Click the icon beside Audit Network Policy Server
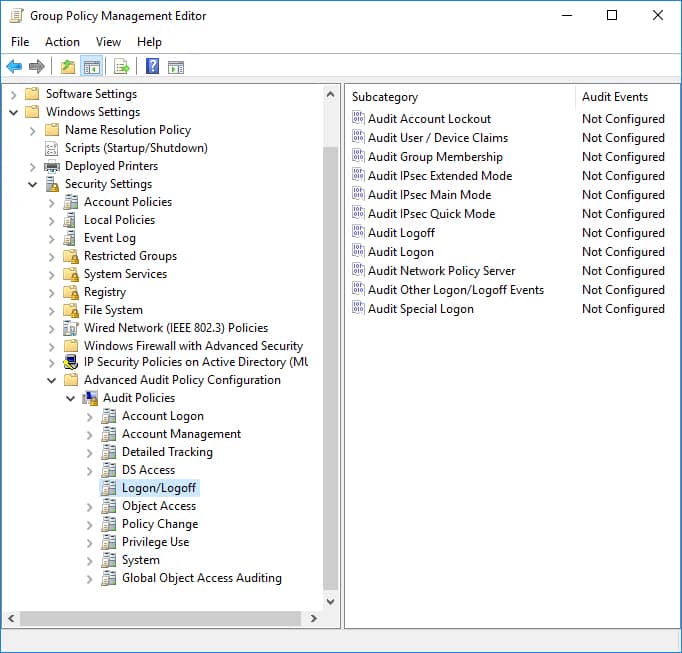 (x=358, y=270)
